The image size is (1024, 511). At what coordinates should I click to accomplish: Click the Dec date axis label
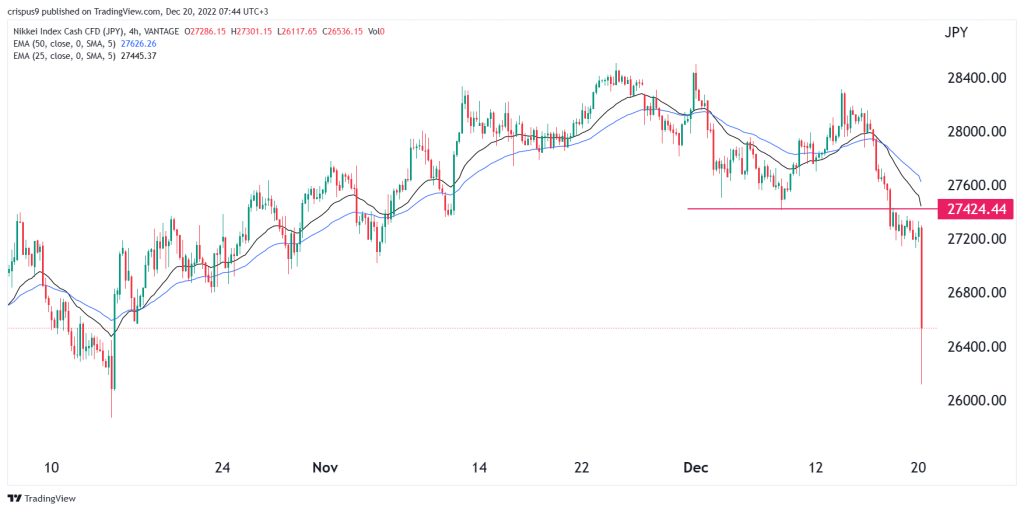(694, 468)
